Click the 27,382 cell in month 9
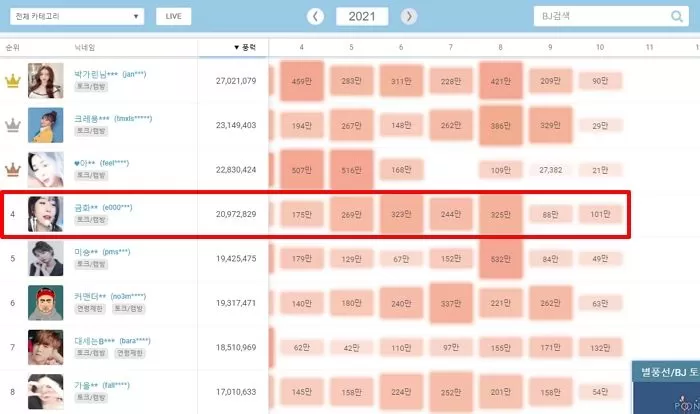Screen dimensions: 700x414 coord(550,170)
